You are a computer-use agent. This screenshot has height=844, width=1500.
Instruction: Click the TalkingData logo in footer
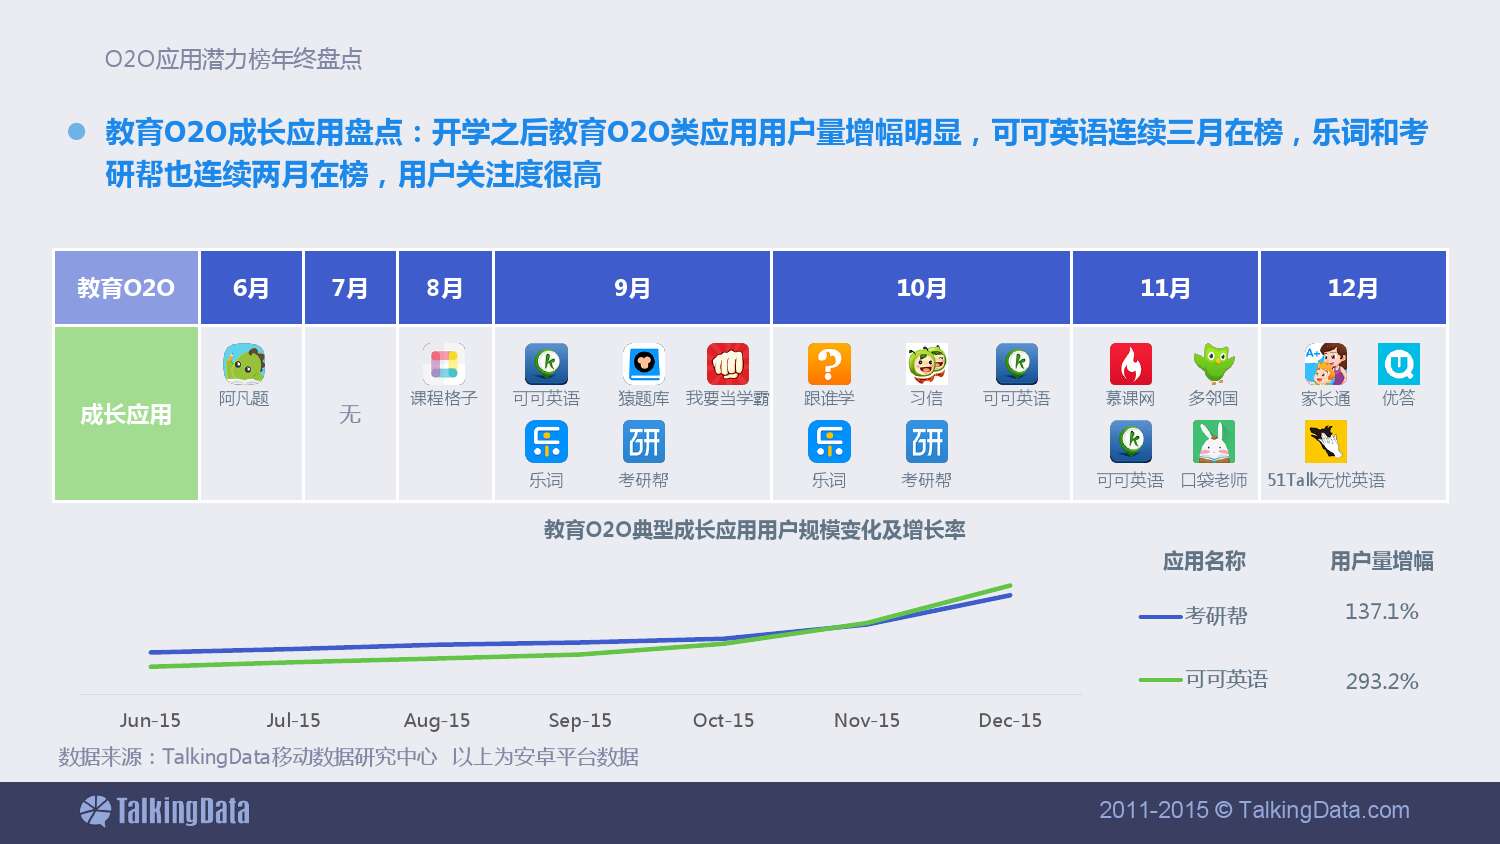[165, 811]
